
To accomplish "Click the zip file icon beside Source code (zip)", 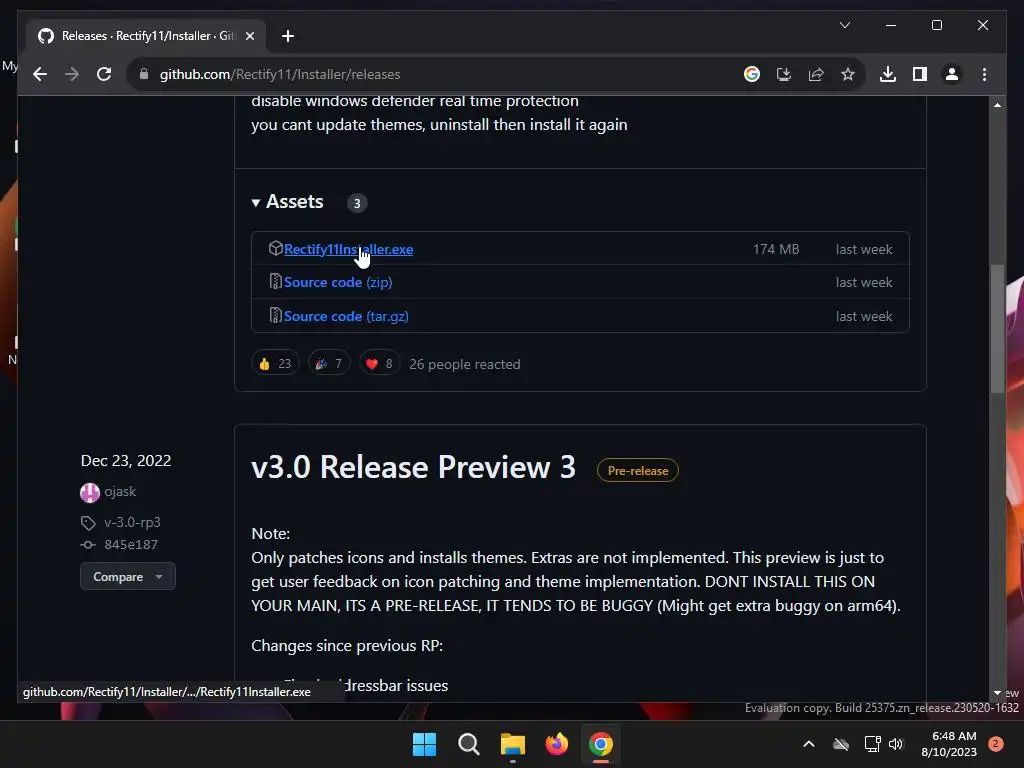I will (276, 281).
